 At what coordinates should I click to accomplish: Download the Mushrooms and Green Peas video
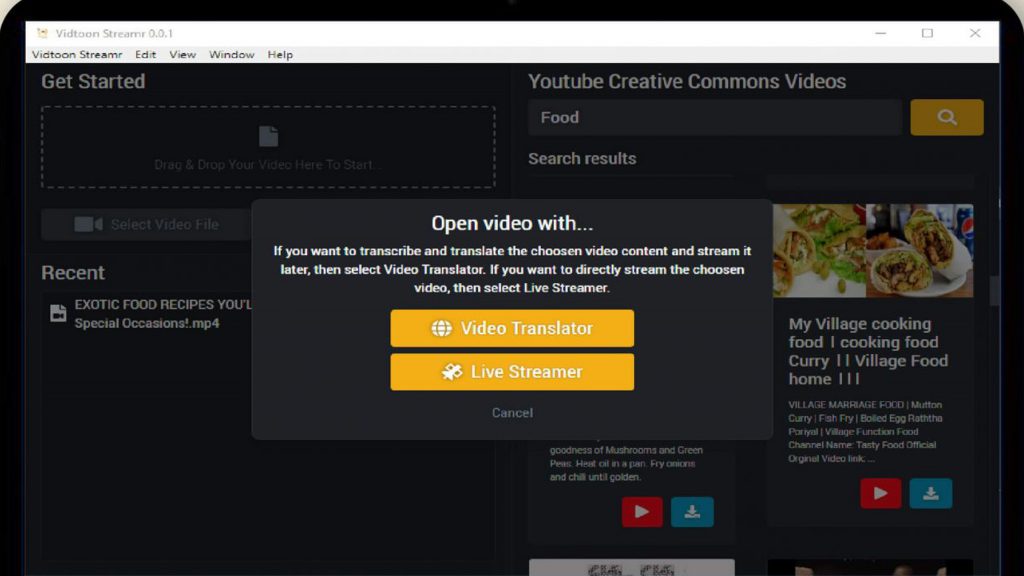692,511
